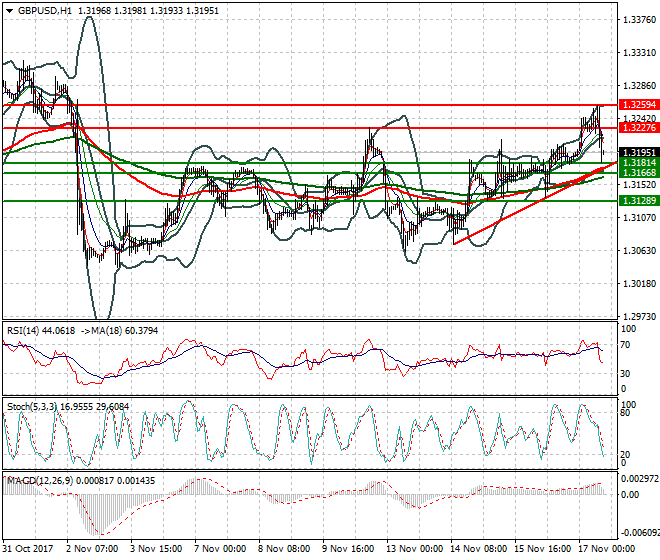
Task: Click the RSI ->MA(18) 60.3794 value
Action: [118, 331]
